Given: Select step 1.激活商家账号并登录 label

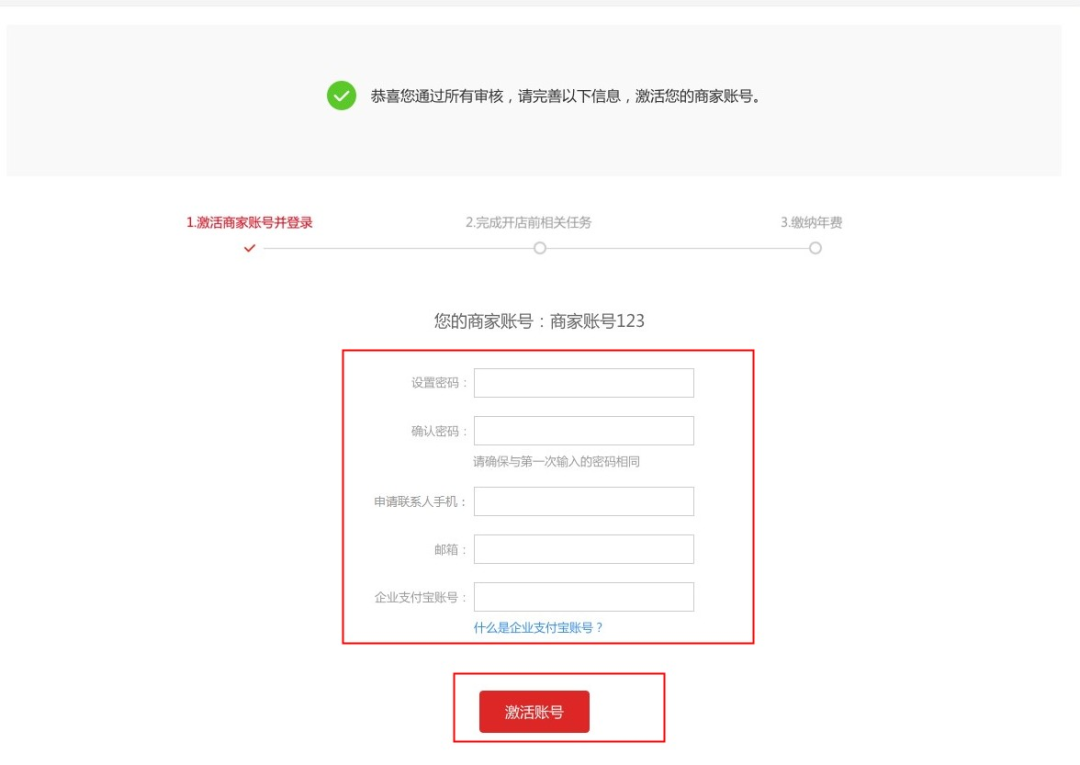Looking at the screenshot, I should [x=249, y=222].
